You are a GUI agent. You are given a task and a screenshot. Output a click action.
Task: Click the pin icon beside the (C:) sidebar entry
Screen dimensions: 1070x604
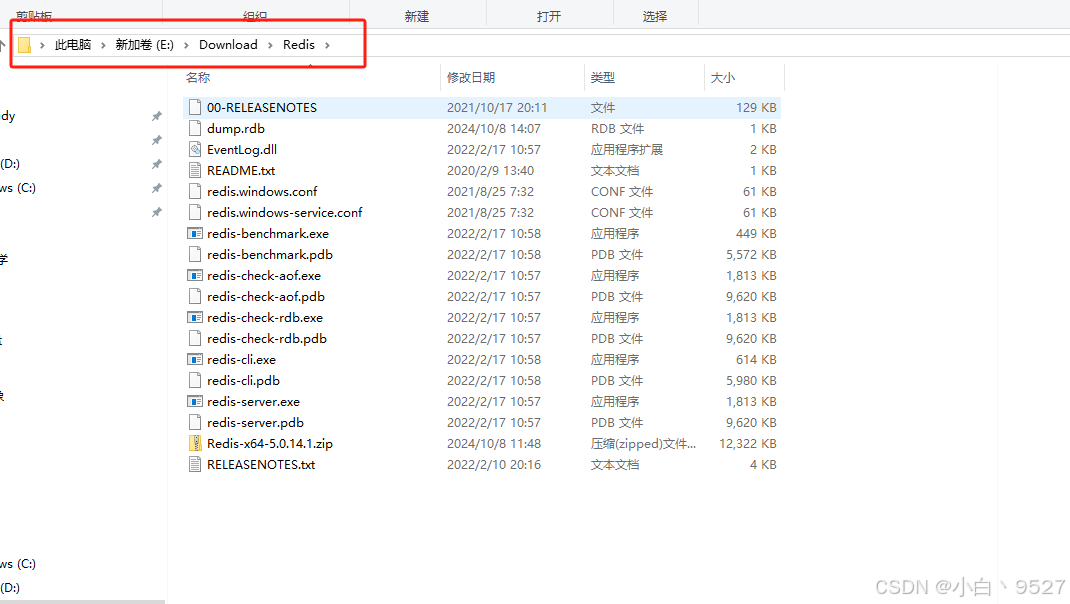coord(157,188)
